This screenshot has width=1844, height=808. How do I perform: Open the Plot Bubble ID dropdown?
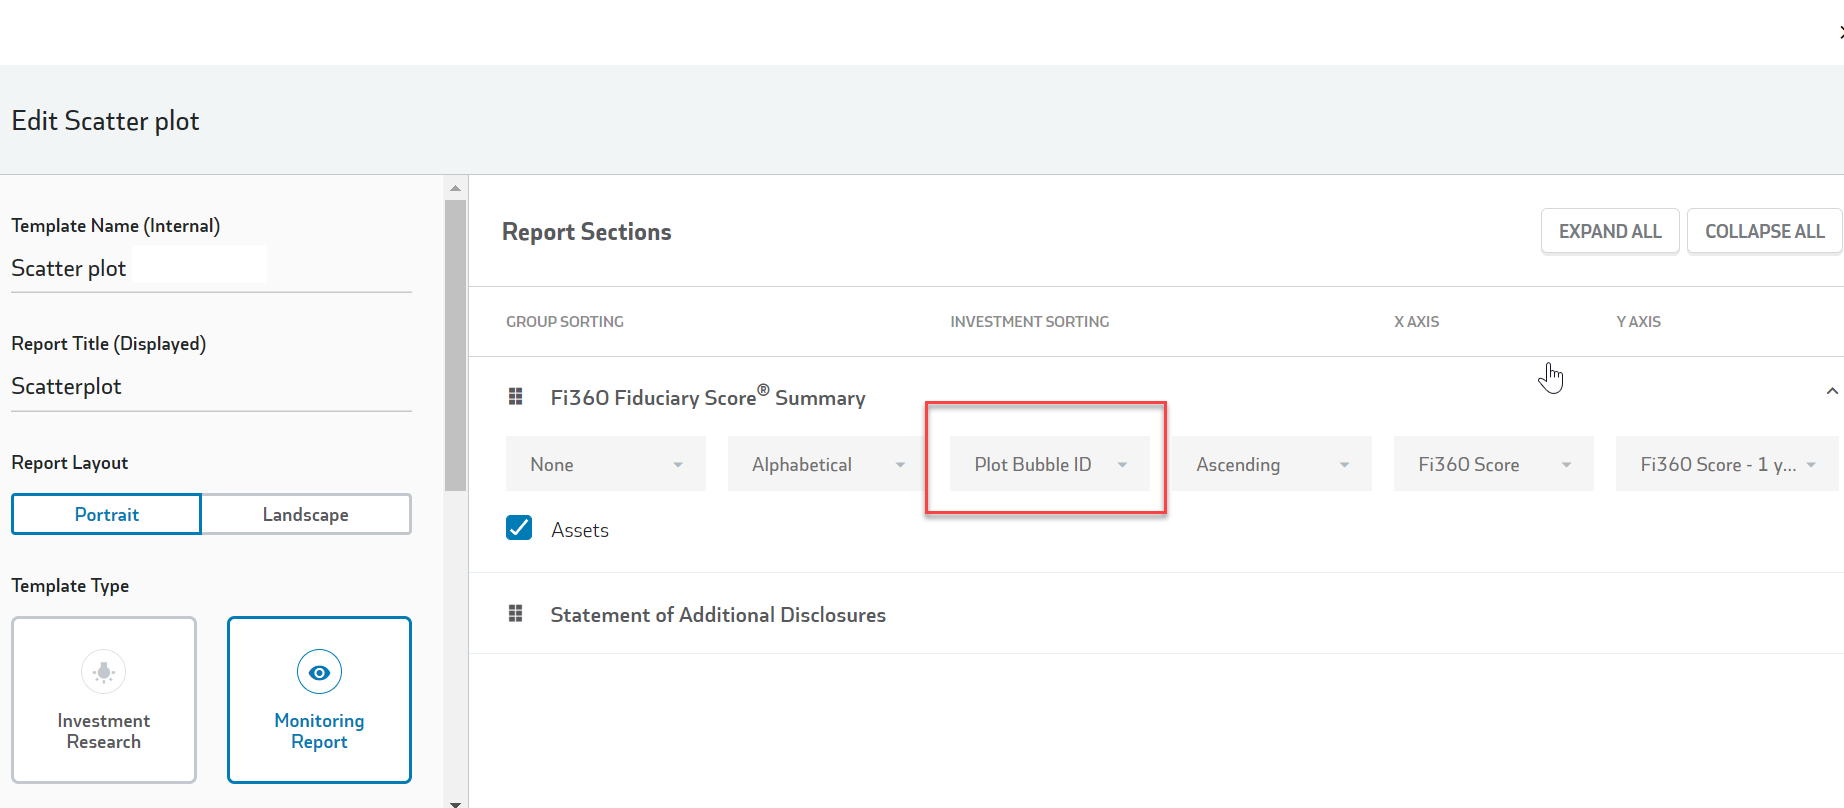tap(1050, 464)
